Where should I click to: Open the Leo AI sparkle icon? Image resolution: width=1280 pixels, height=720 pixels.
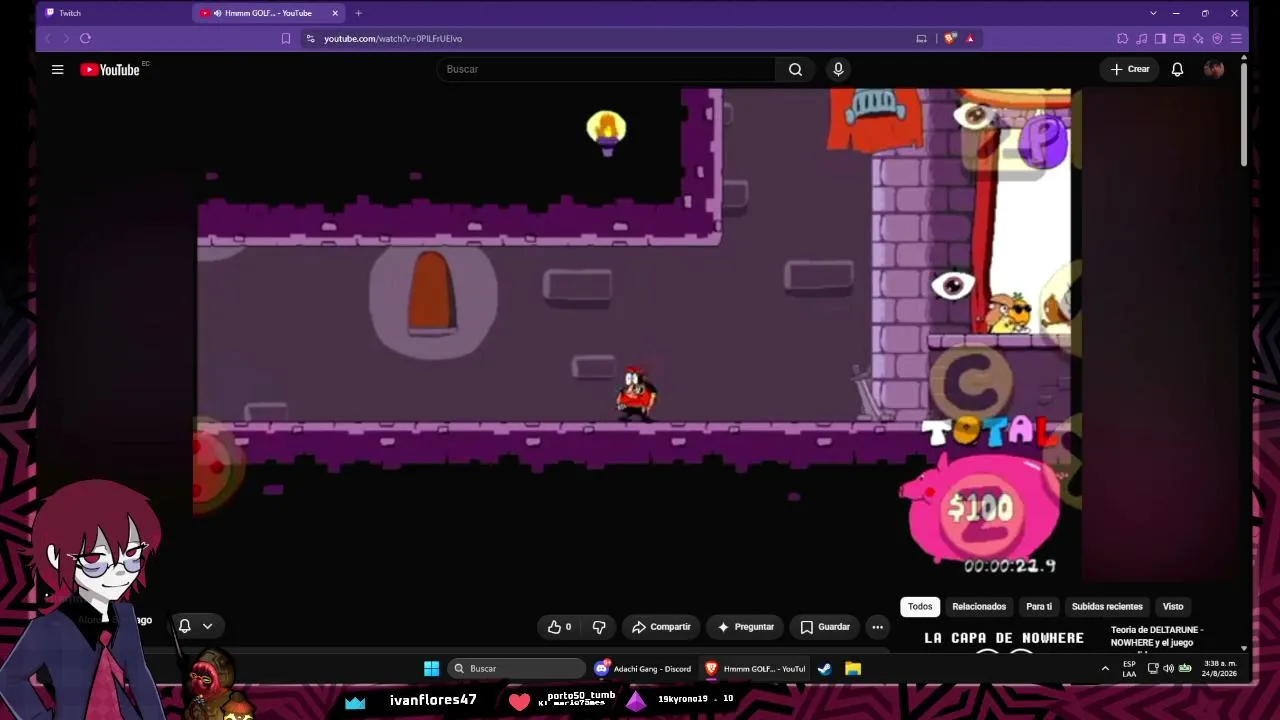(x=1198, y=38)
